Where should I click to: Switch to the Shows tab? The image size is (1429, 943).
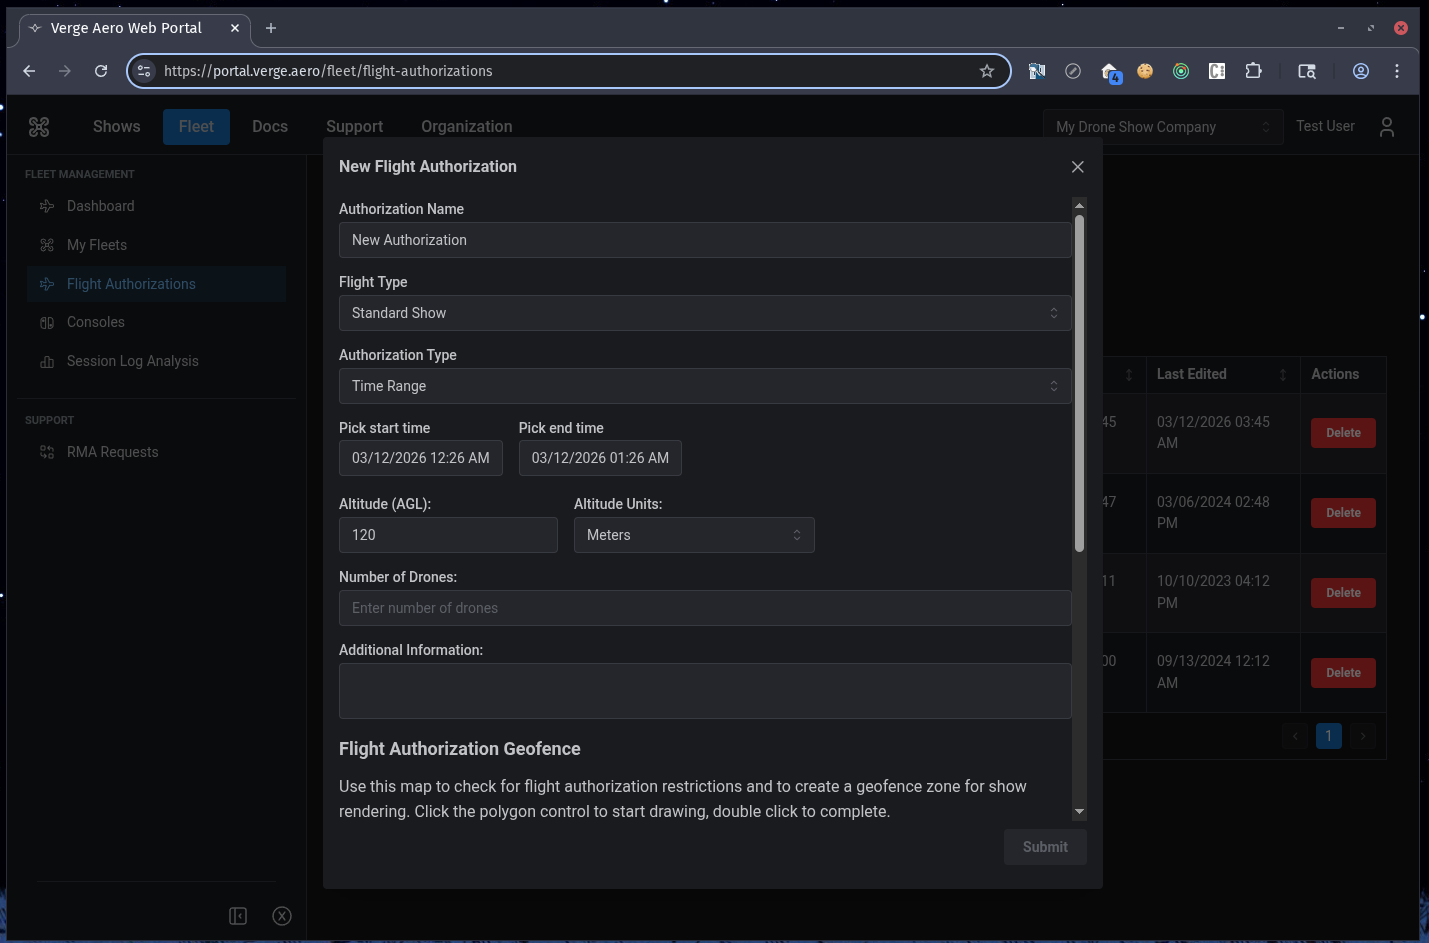(116, 127)
